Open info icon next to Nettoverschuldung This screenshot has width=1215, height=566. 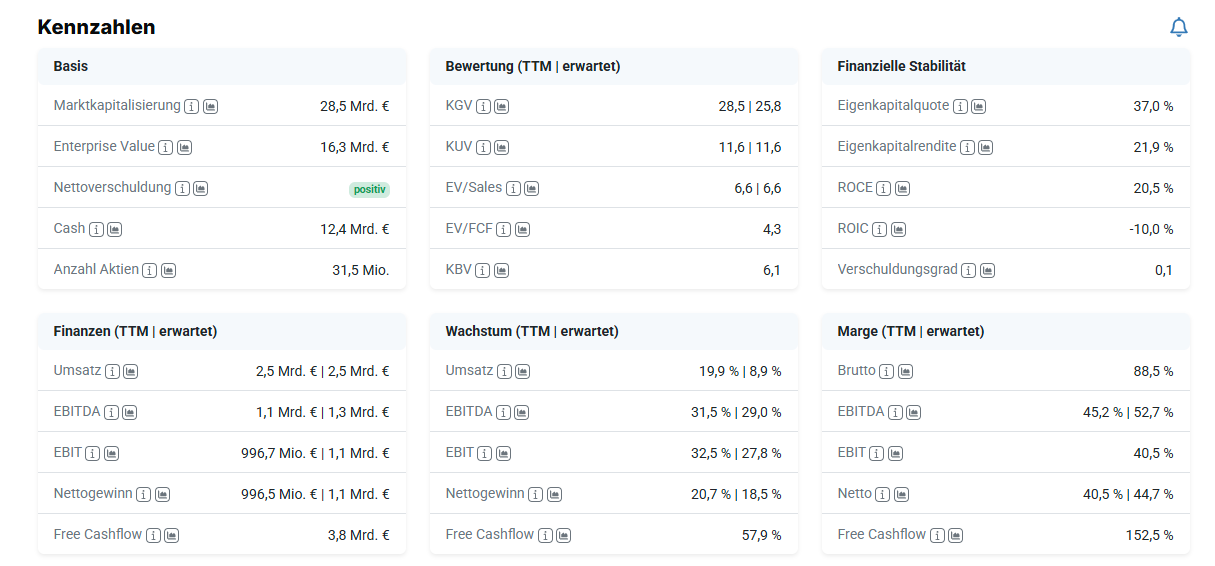pyautogui.click(x=181, y=188)
